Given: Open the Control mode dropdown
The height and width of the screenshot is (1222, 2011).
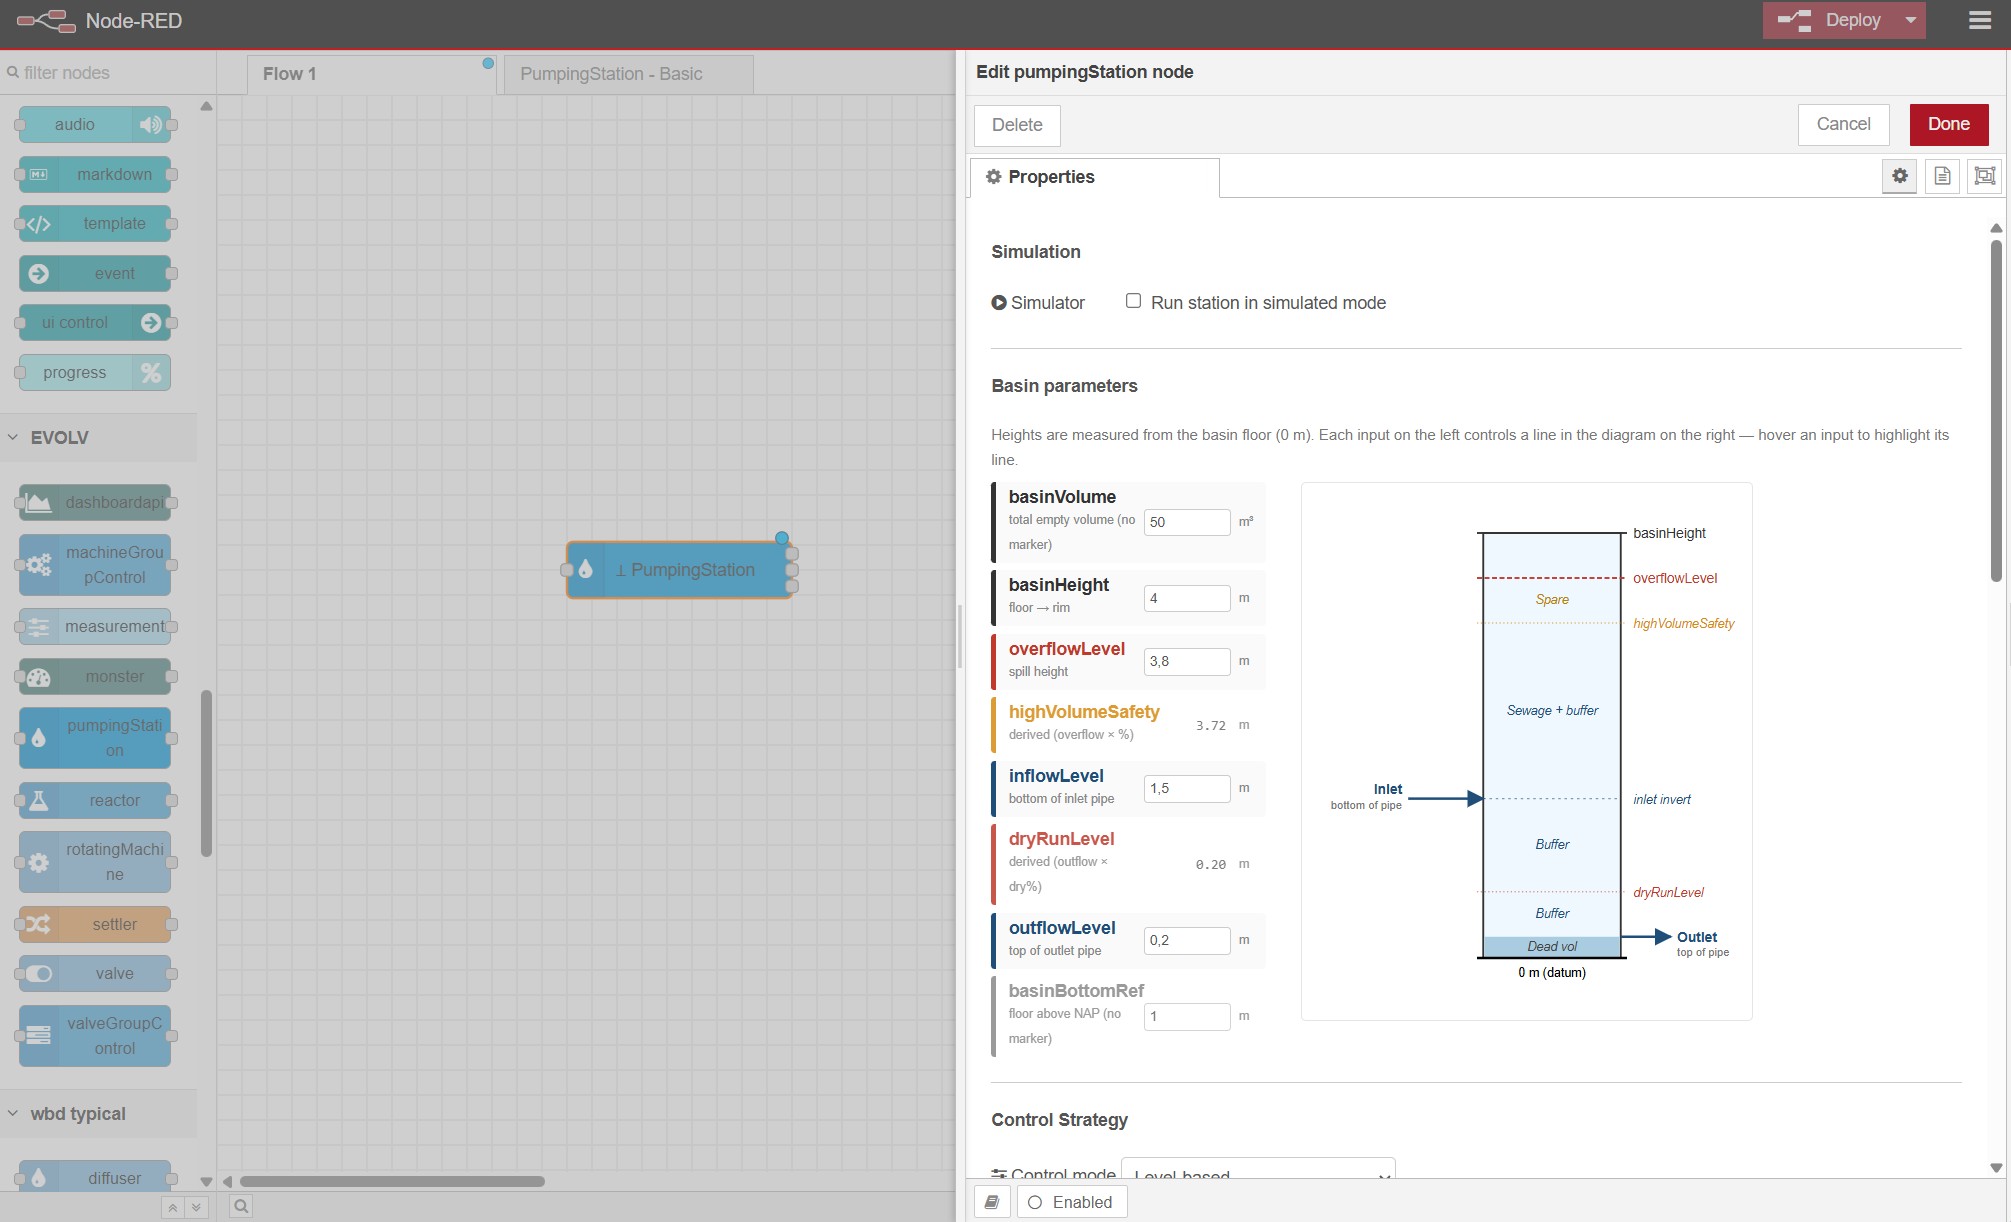Looking at the screenshot, I should 1258,1172.
